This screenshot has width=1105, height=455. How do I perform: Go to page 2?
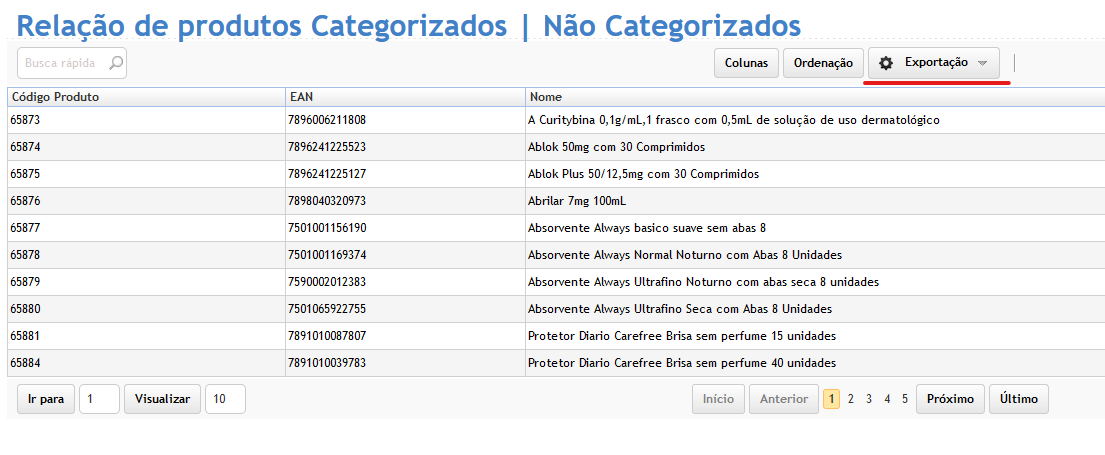850,399
